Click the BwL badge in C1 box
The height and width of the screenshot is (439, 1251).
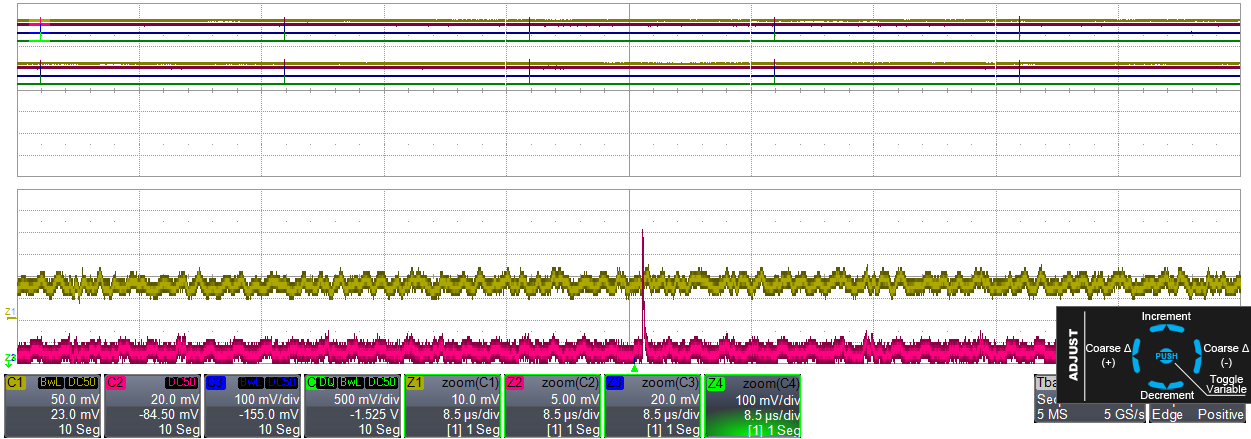click(x=51, y=382)
